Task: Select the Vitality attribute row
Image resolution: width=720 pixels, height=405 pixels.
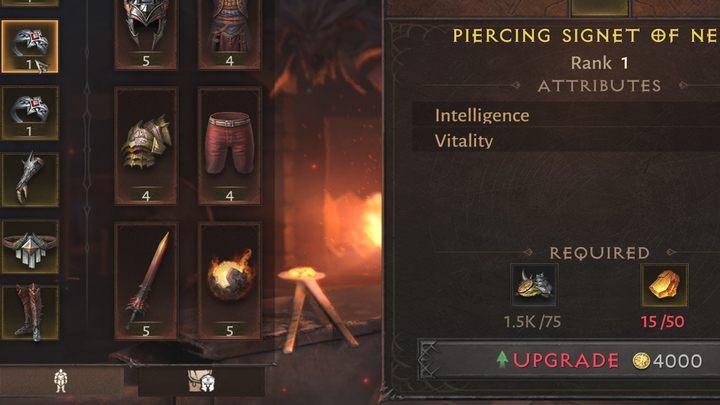Action: coord(566,140)
